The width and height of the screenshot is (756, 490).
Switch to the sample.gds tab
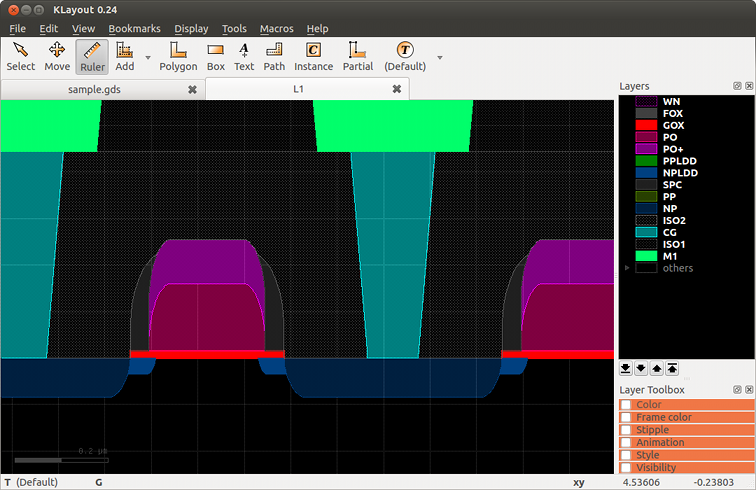point(94,89)
